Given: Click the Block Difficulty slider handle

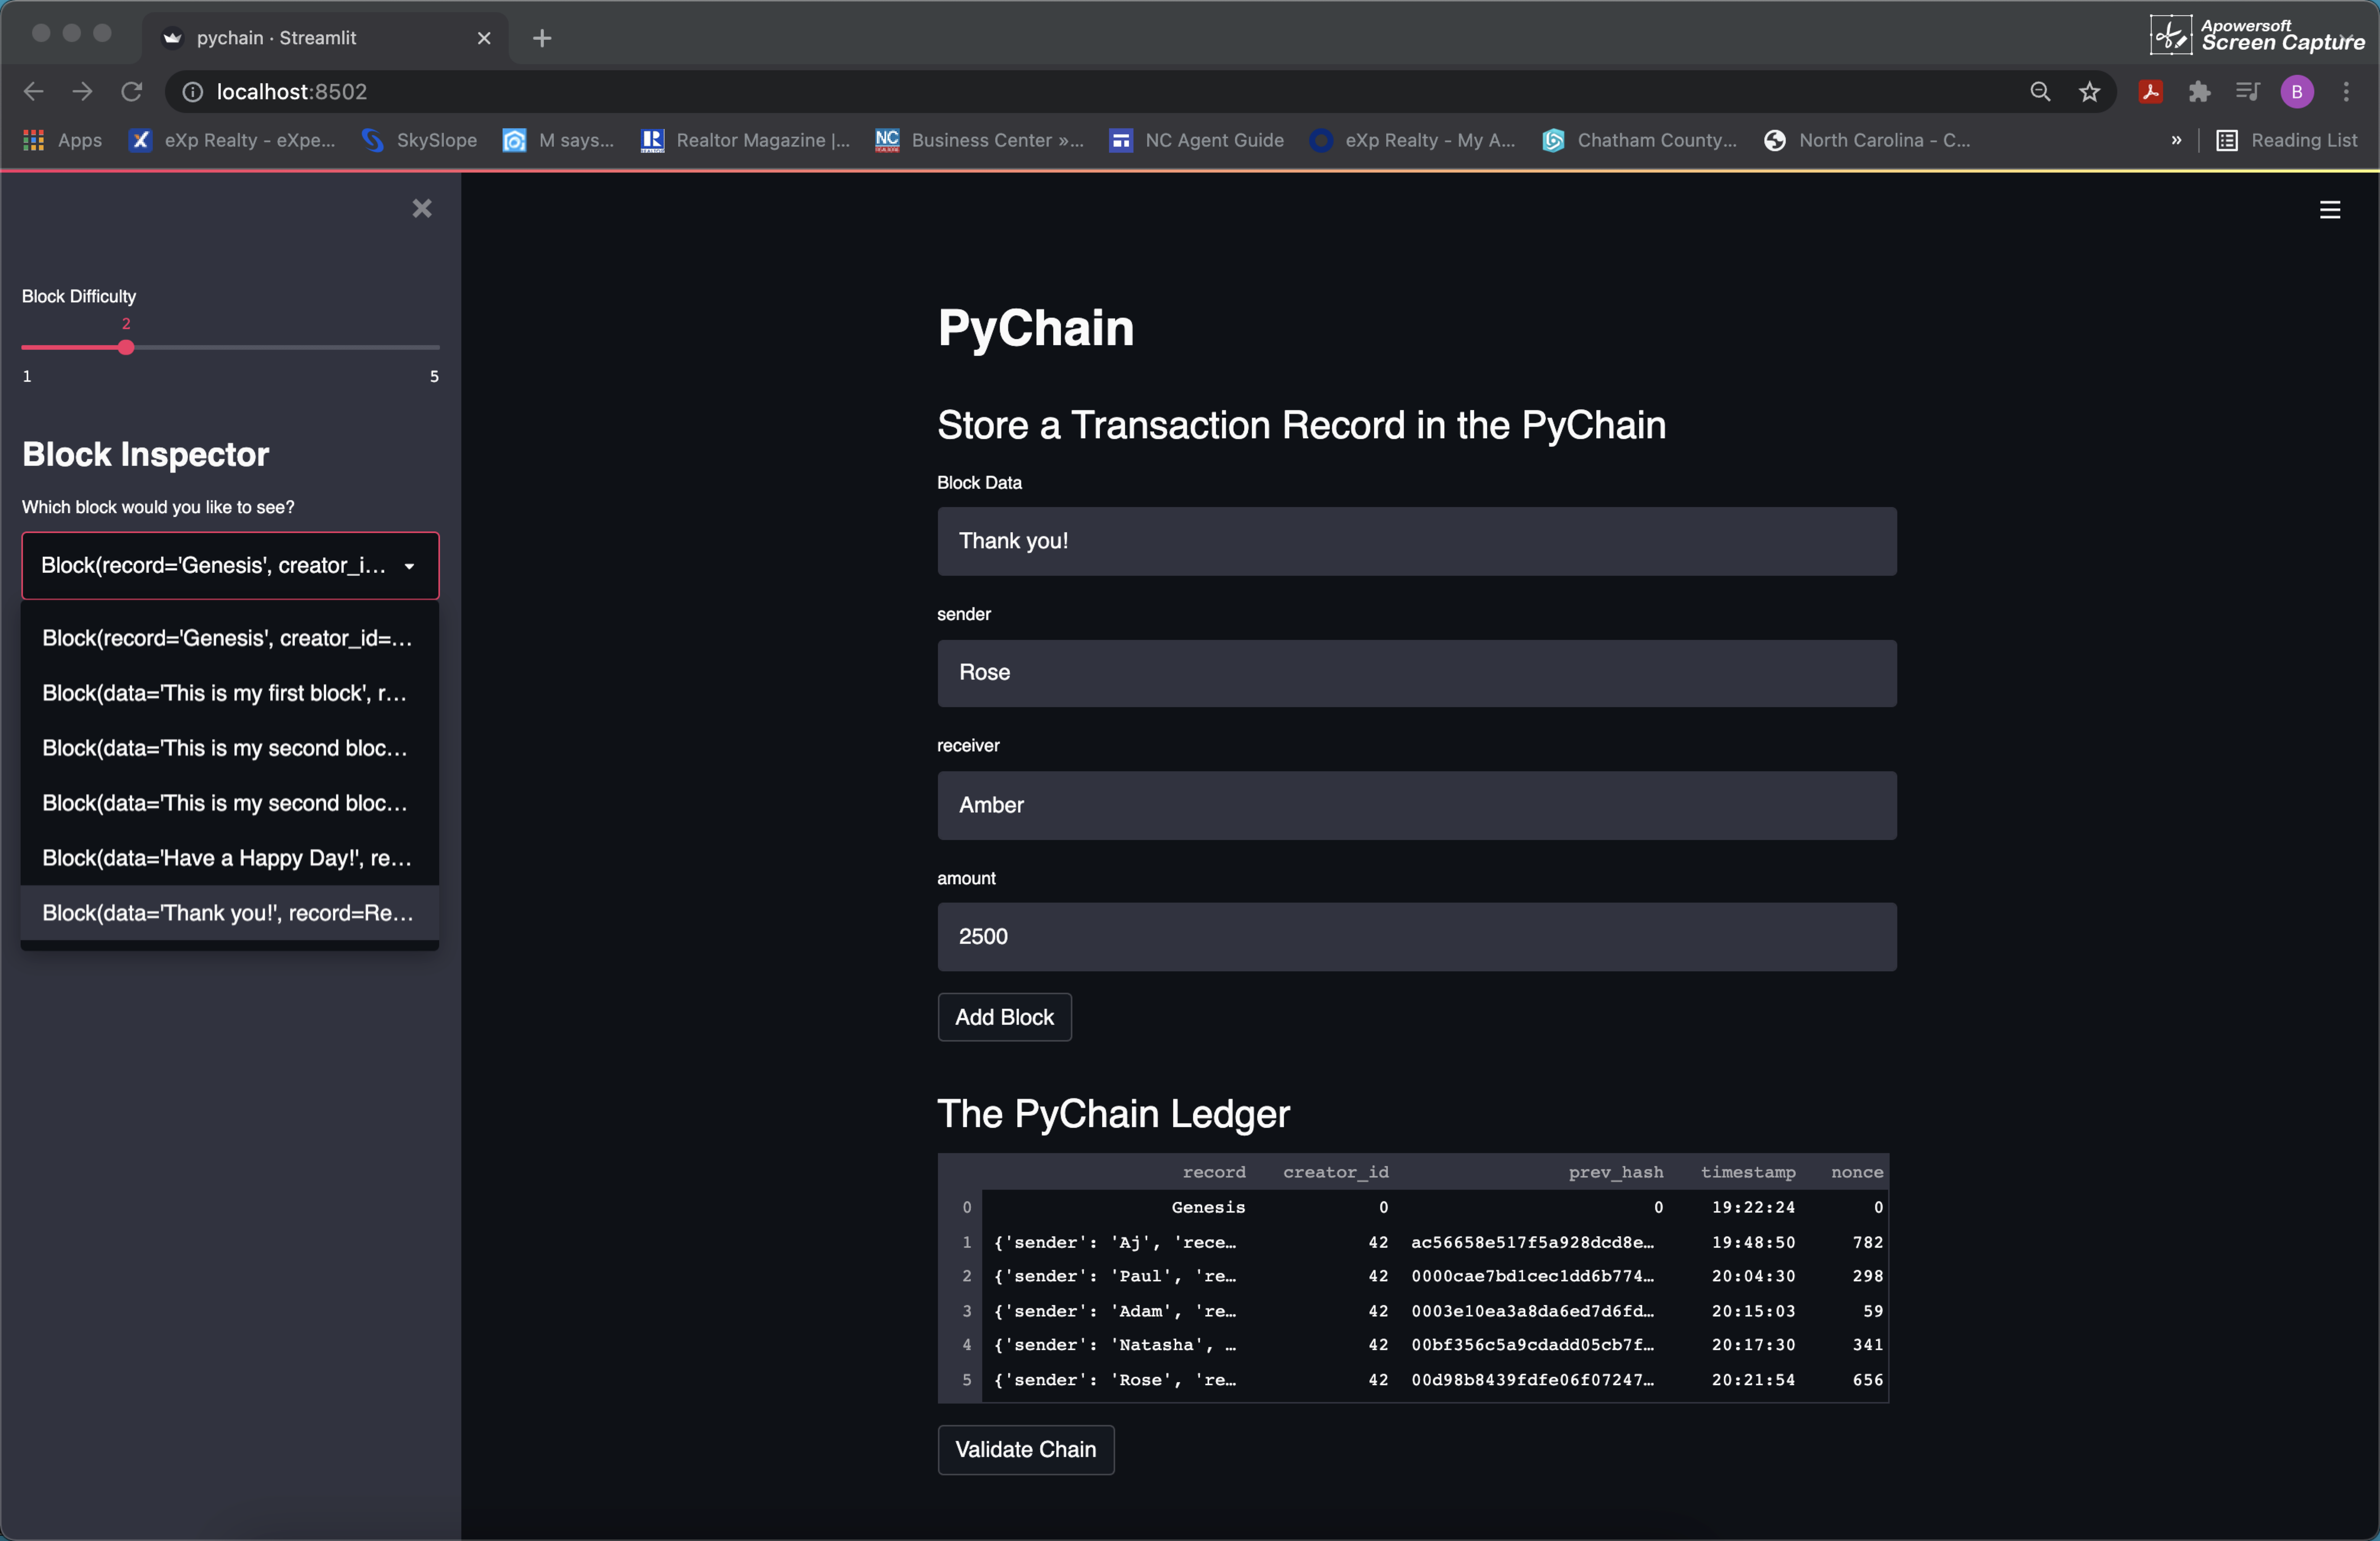Looking at the screenshot, I should coord(126,347).
